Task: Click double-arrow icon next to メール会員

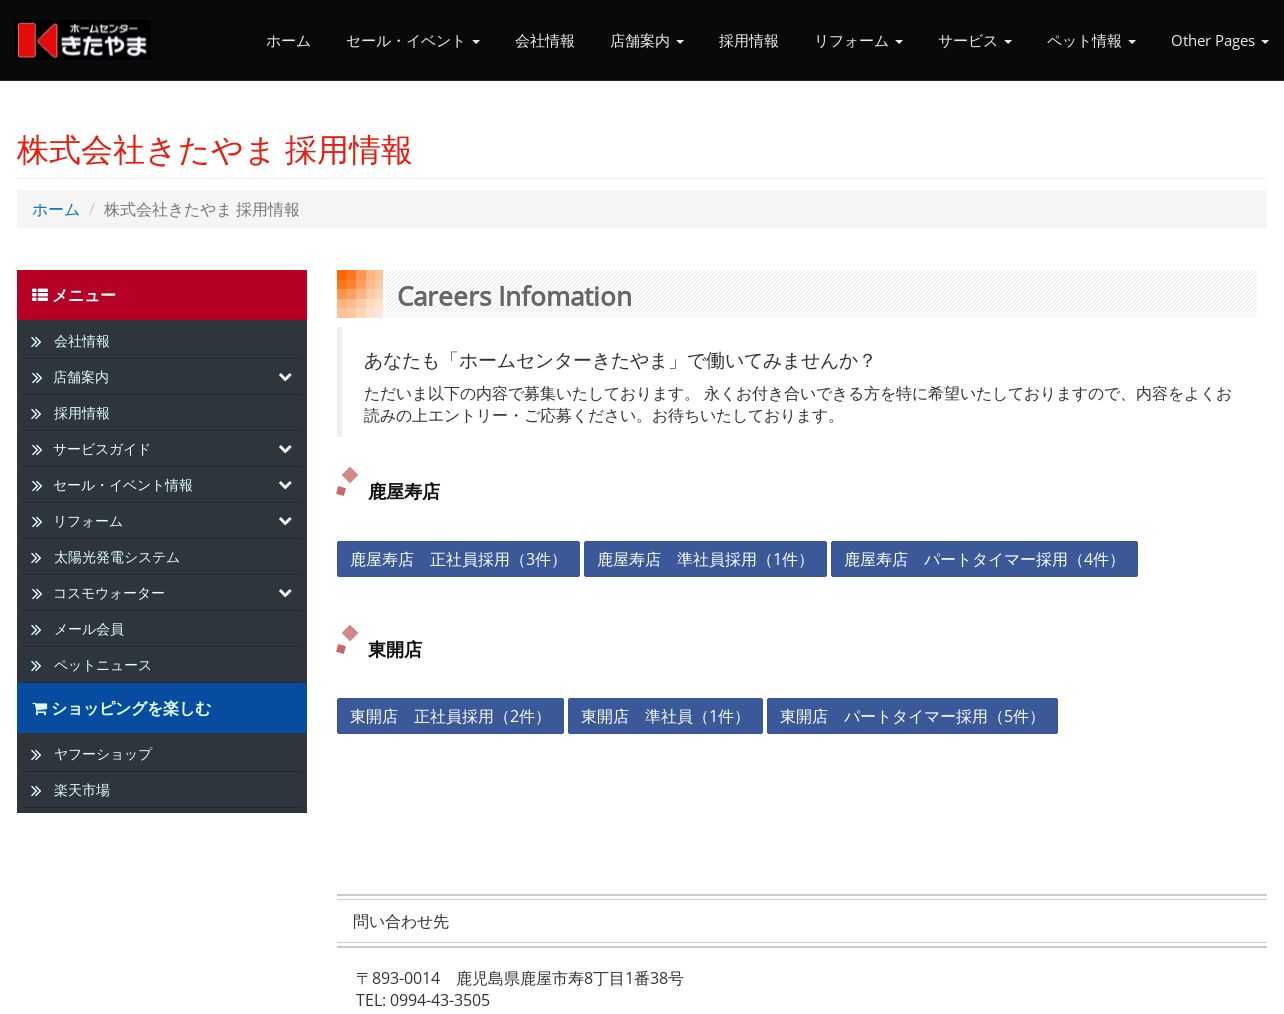Action: [36, 630]
